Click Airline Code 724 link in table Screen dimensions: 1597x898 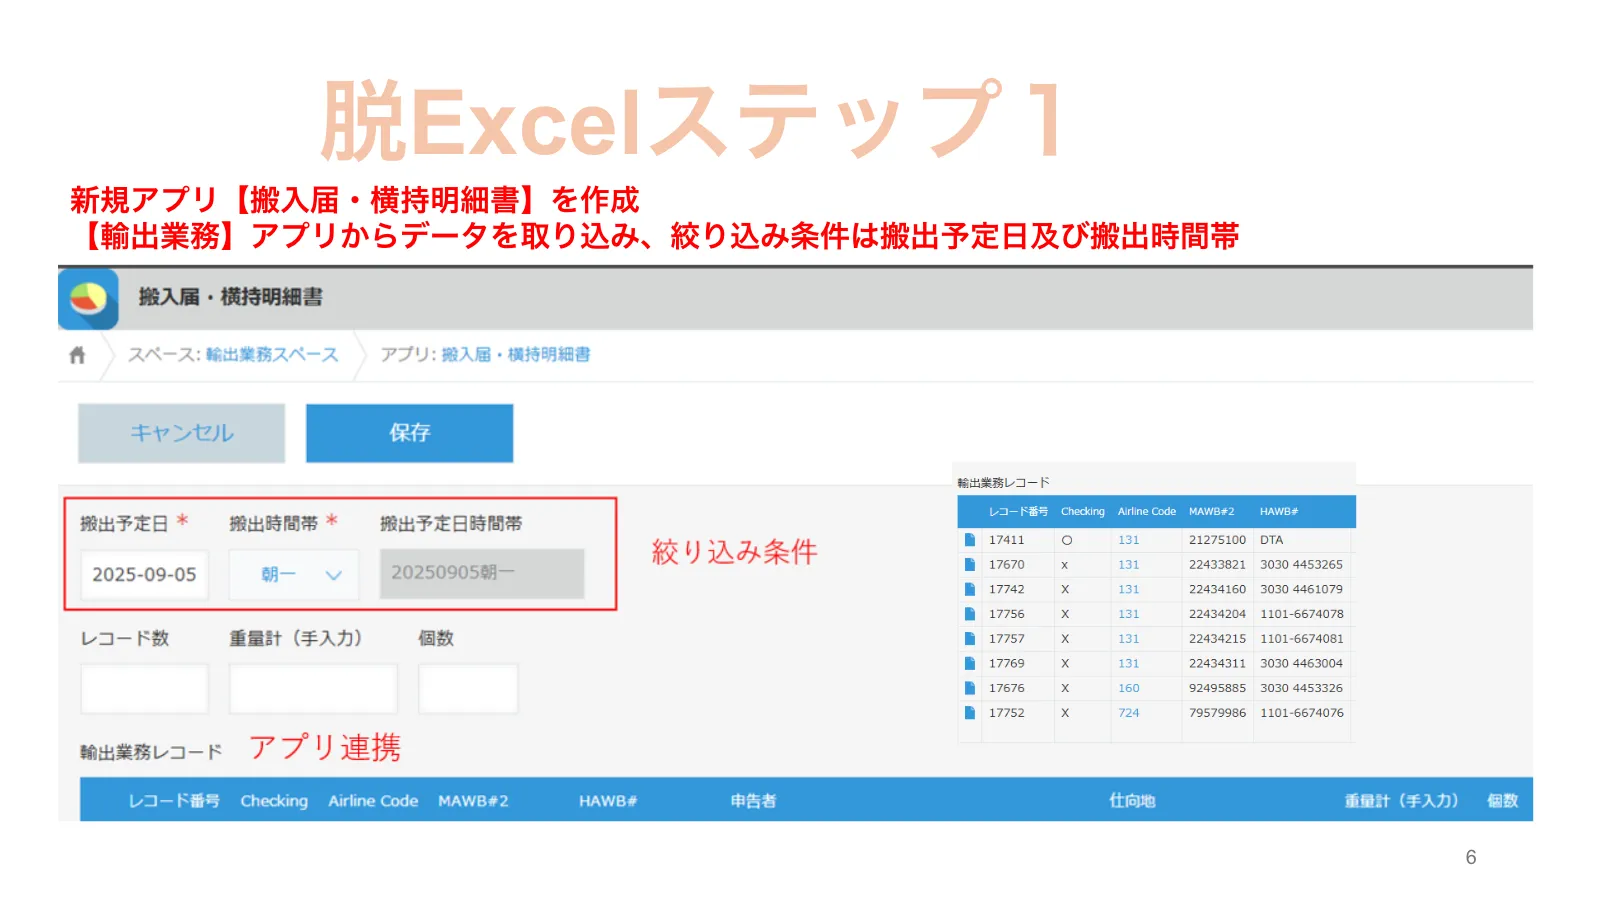[x=1128, y=713]
